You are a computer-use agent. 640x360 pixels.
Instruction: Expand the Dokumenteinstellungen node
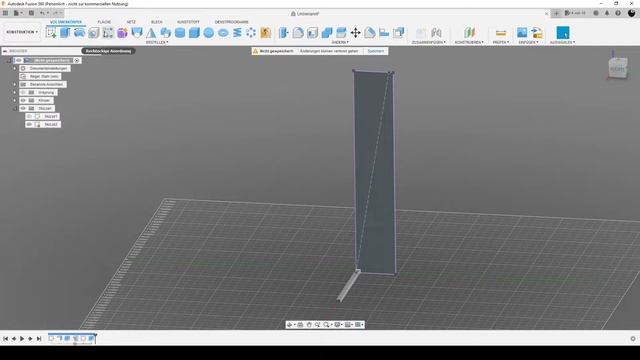click(x=15, y=69)
